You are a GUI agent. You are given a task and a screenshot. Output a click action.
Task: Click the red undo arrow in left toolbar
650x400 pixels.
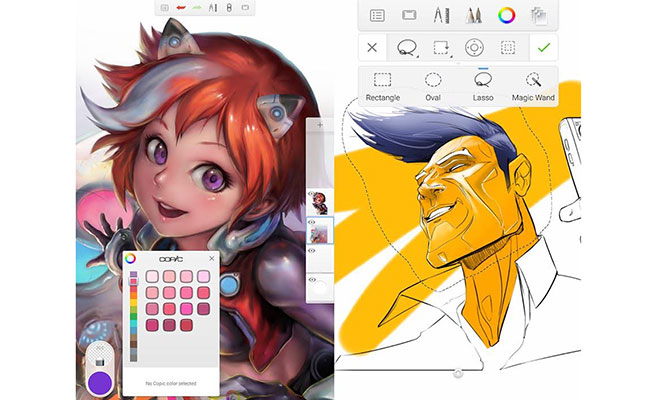pyautogui.click(x=180, y=7)
